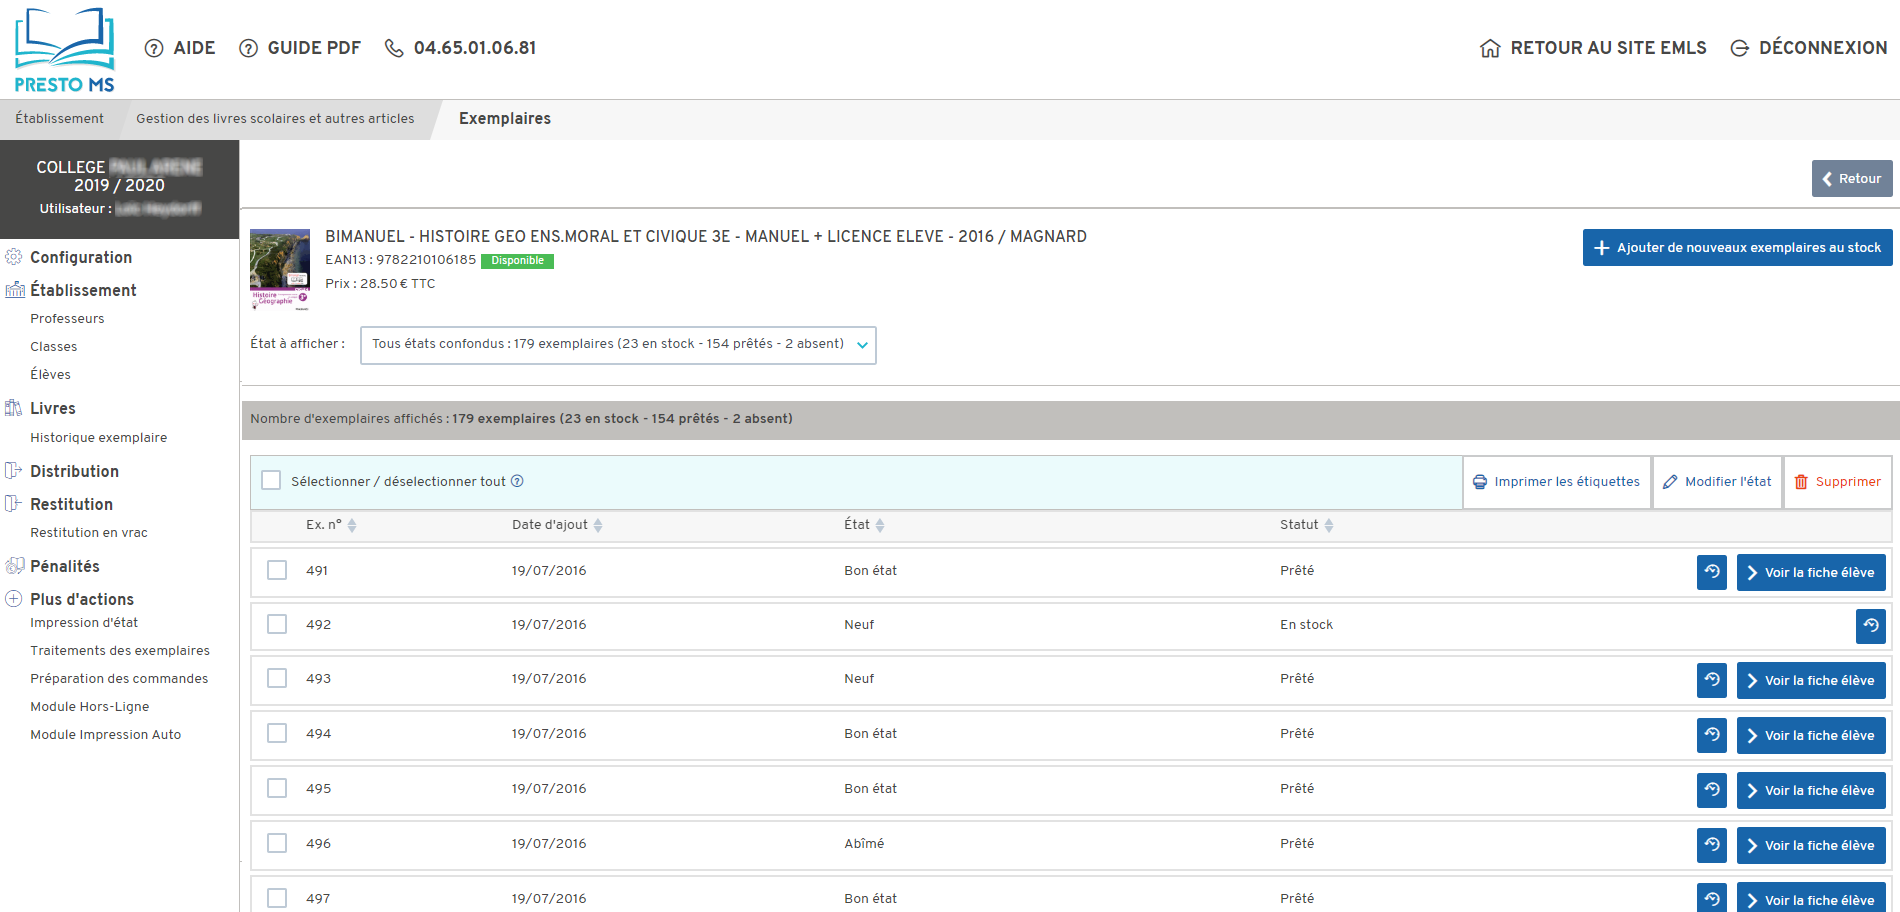Image resolution: width=1900 pixels, height=912 pixels.
Task: Open the État à afficher dropdown
Action: [618, 345]
